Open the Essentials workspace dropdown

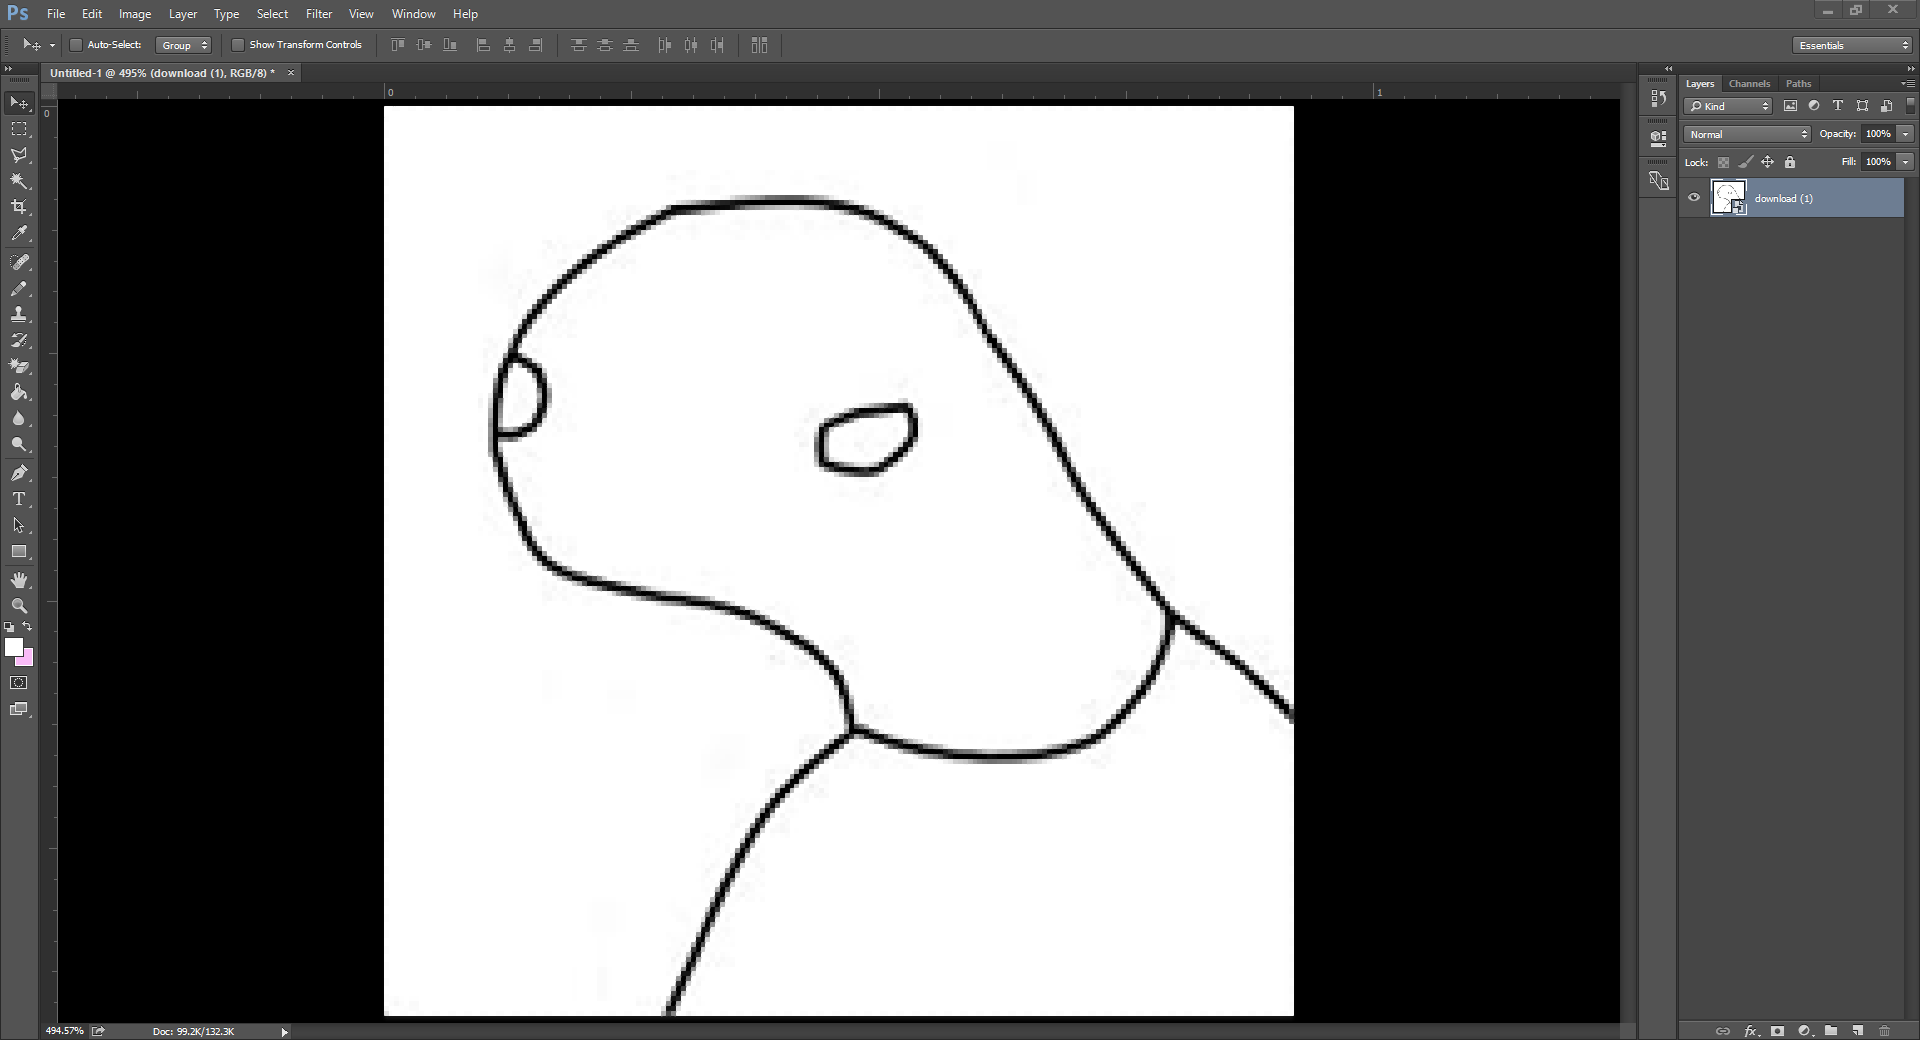click(1852, 45)
